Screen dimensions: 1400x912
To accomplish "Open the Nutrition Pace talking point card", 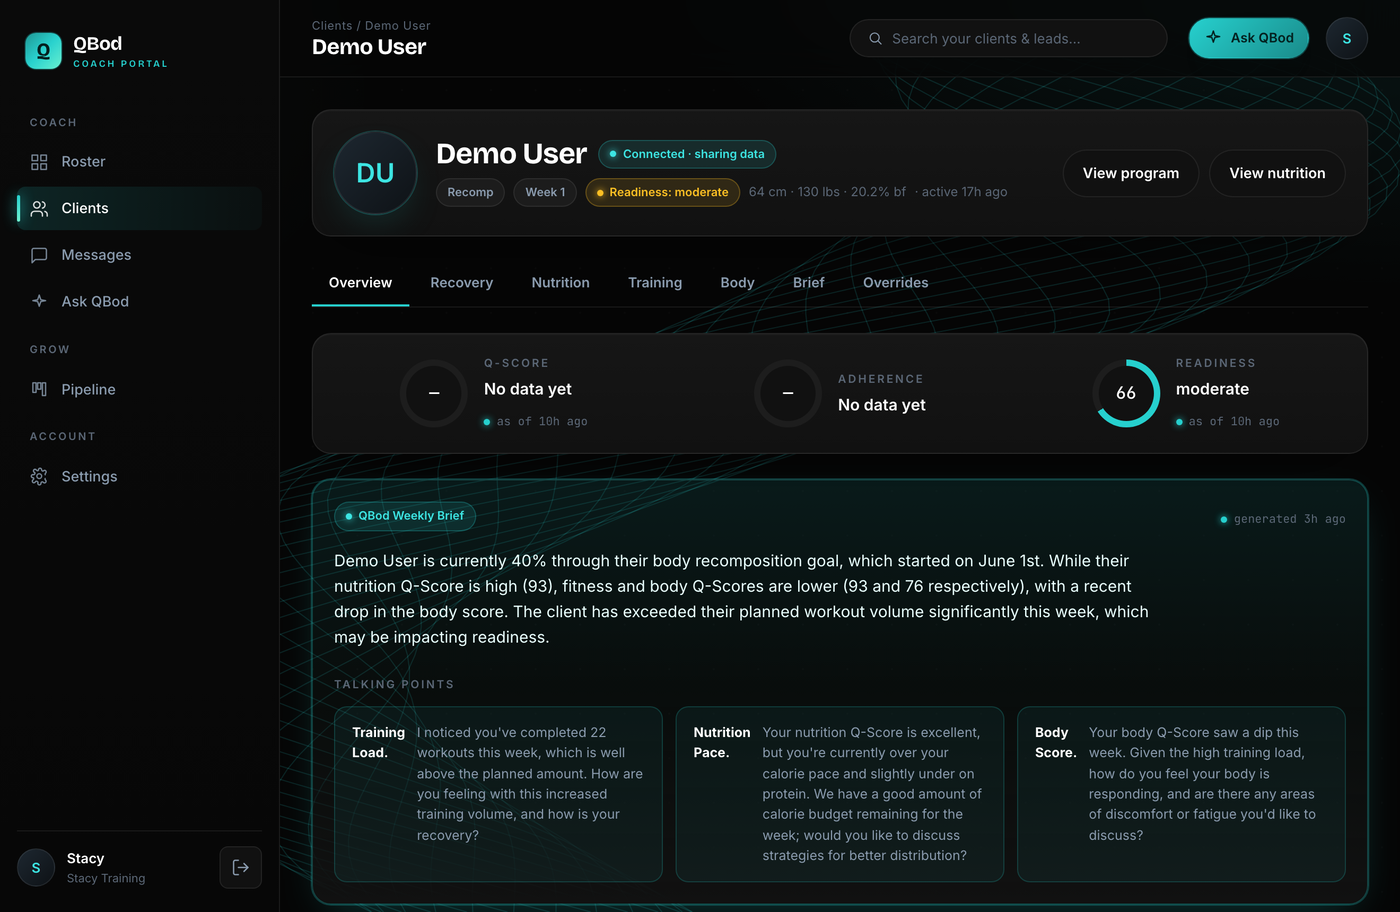I will click(840, 794).
